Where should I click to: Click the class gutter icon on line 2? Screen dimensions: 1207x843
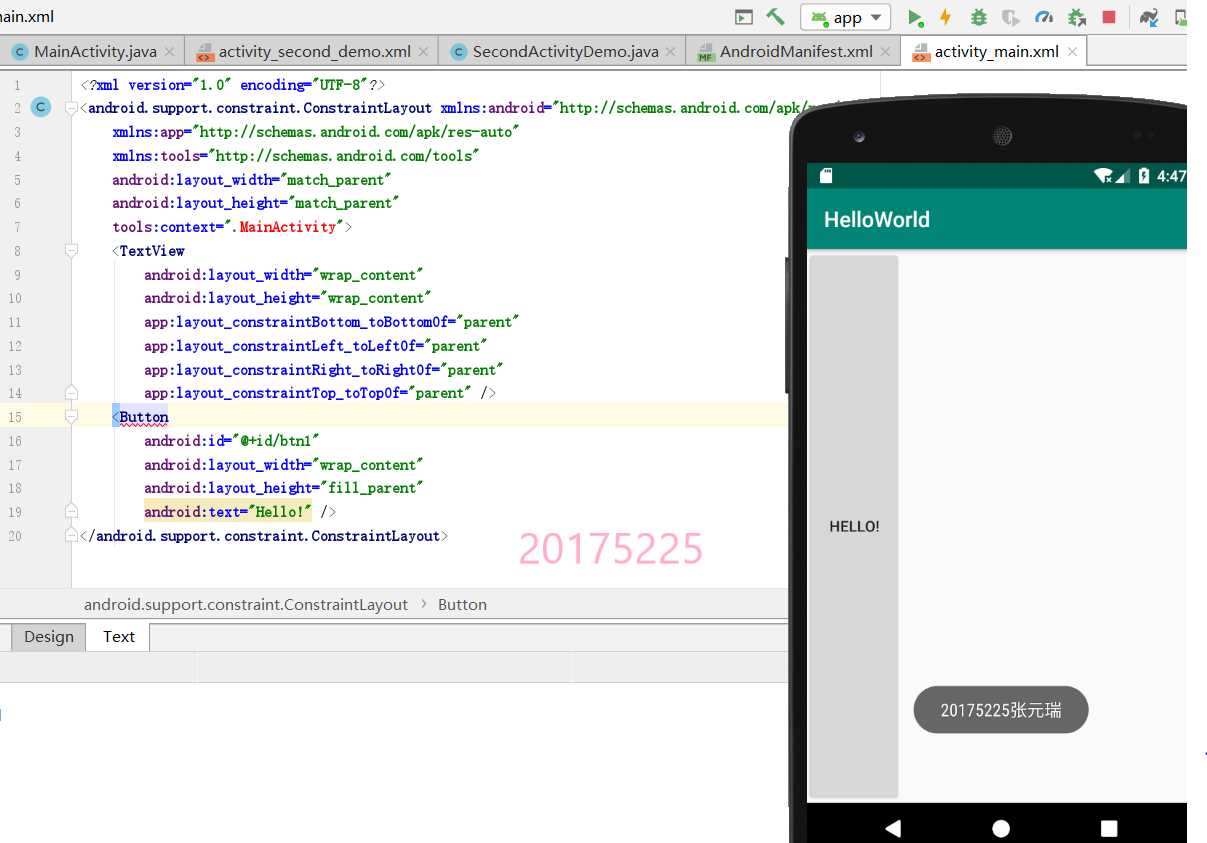(41, 108)
